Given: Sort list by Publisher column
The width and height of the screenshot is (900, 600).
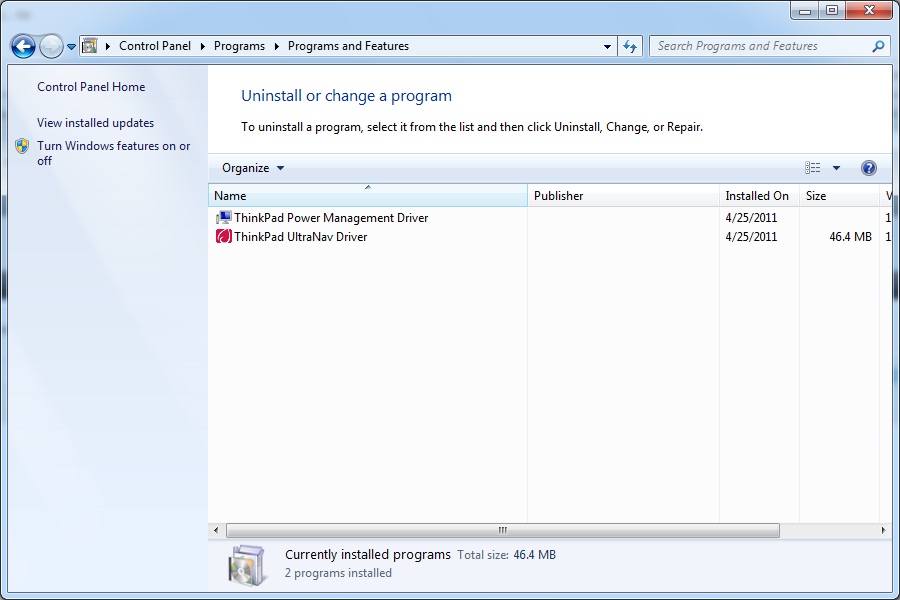Looking at the screenshot, I should pyautogui.click(x=623, y=196).
